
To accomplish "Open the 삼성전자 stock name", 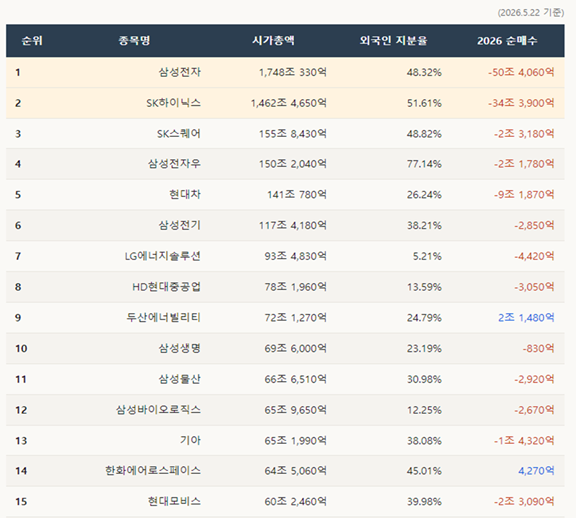I will coord(180,72).
